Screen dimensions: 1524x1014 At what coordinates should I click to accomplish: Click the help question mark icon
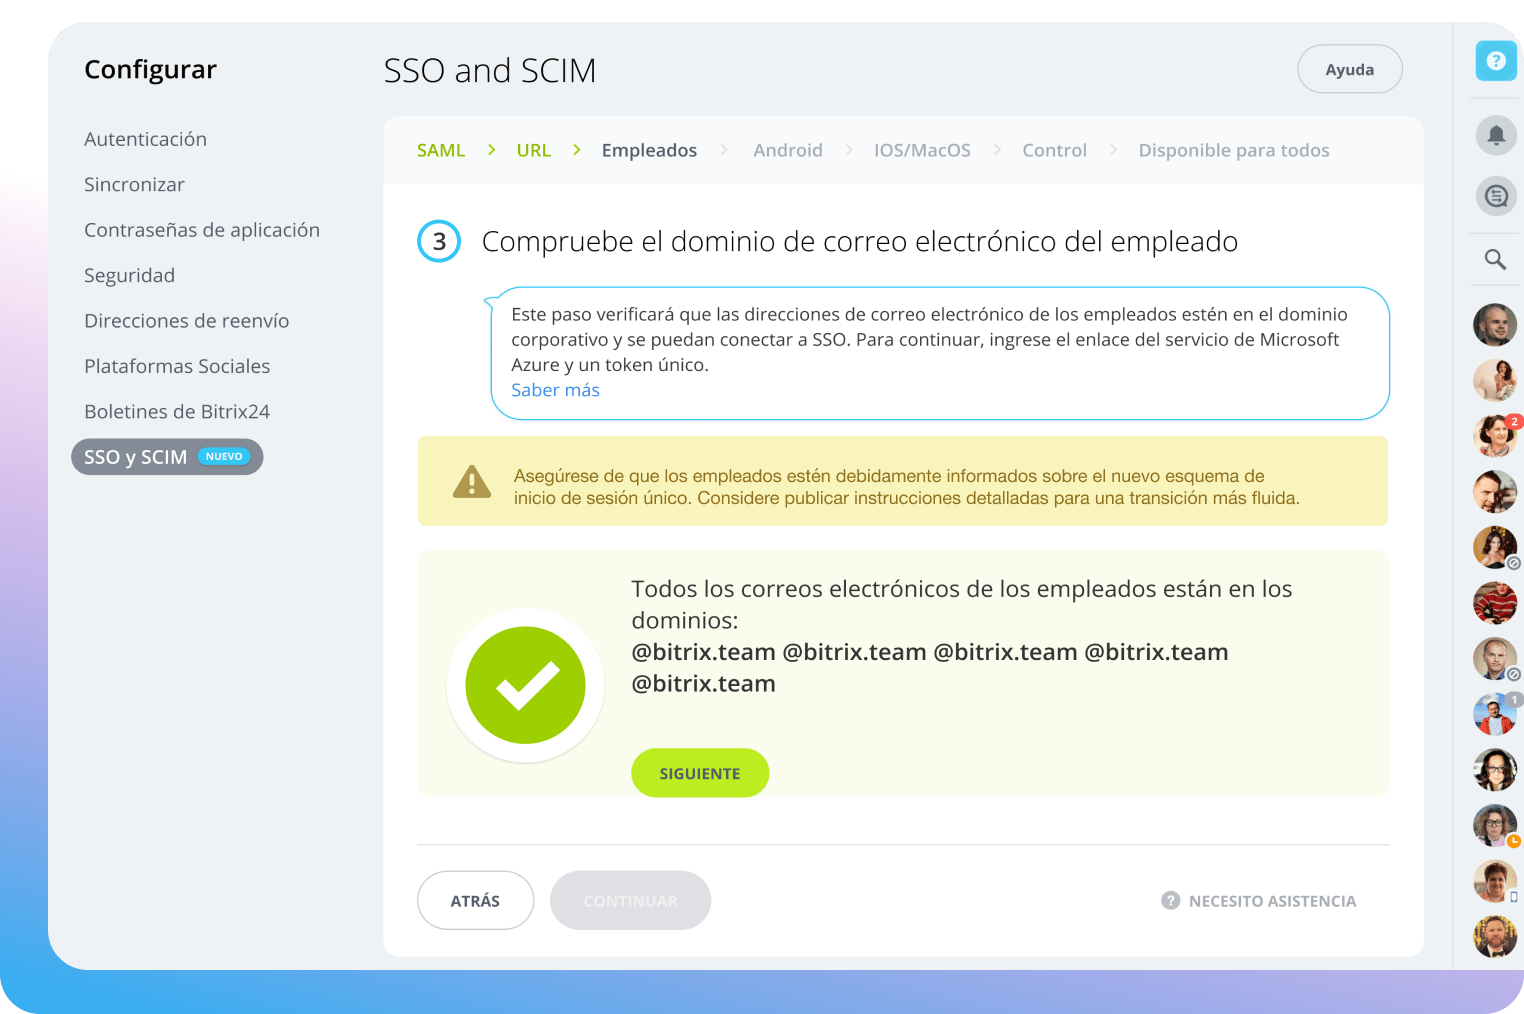coord(1496,61)
